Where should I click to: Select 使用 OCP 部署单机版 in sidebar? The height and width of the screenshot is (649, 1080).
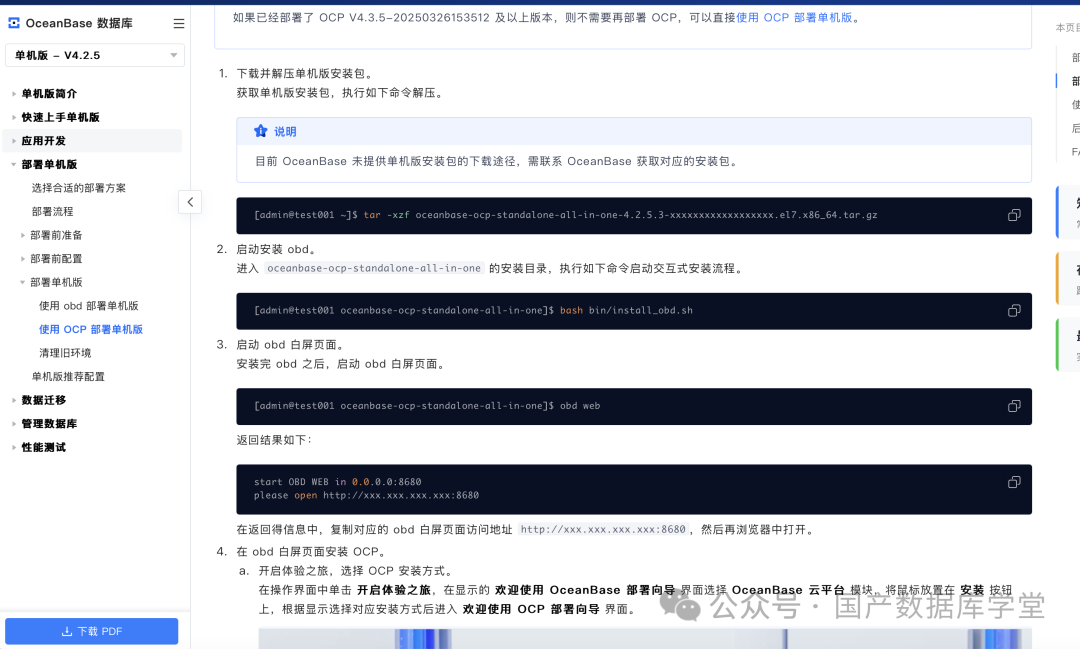(x=91, y=329)
